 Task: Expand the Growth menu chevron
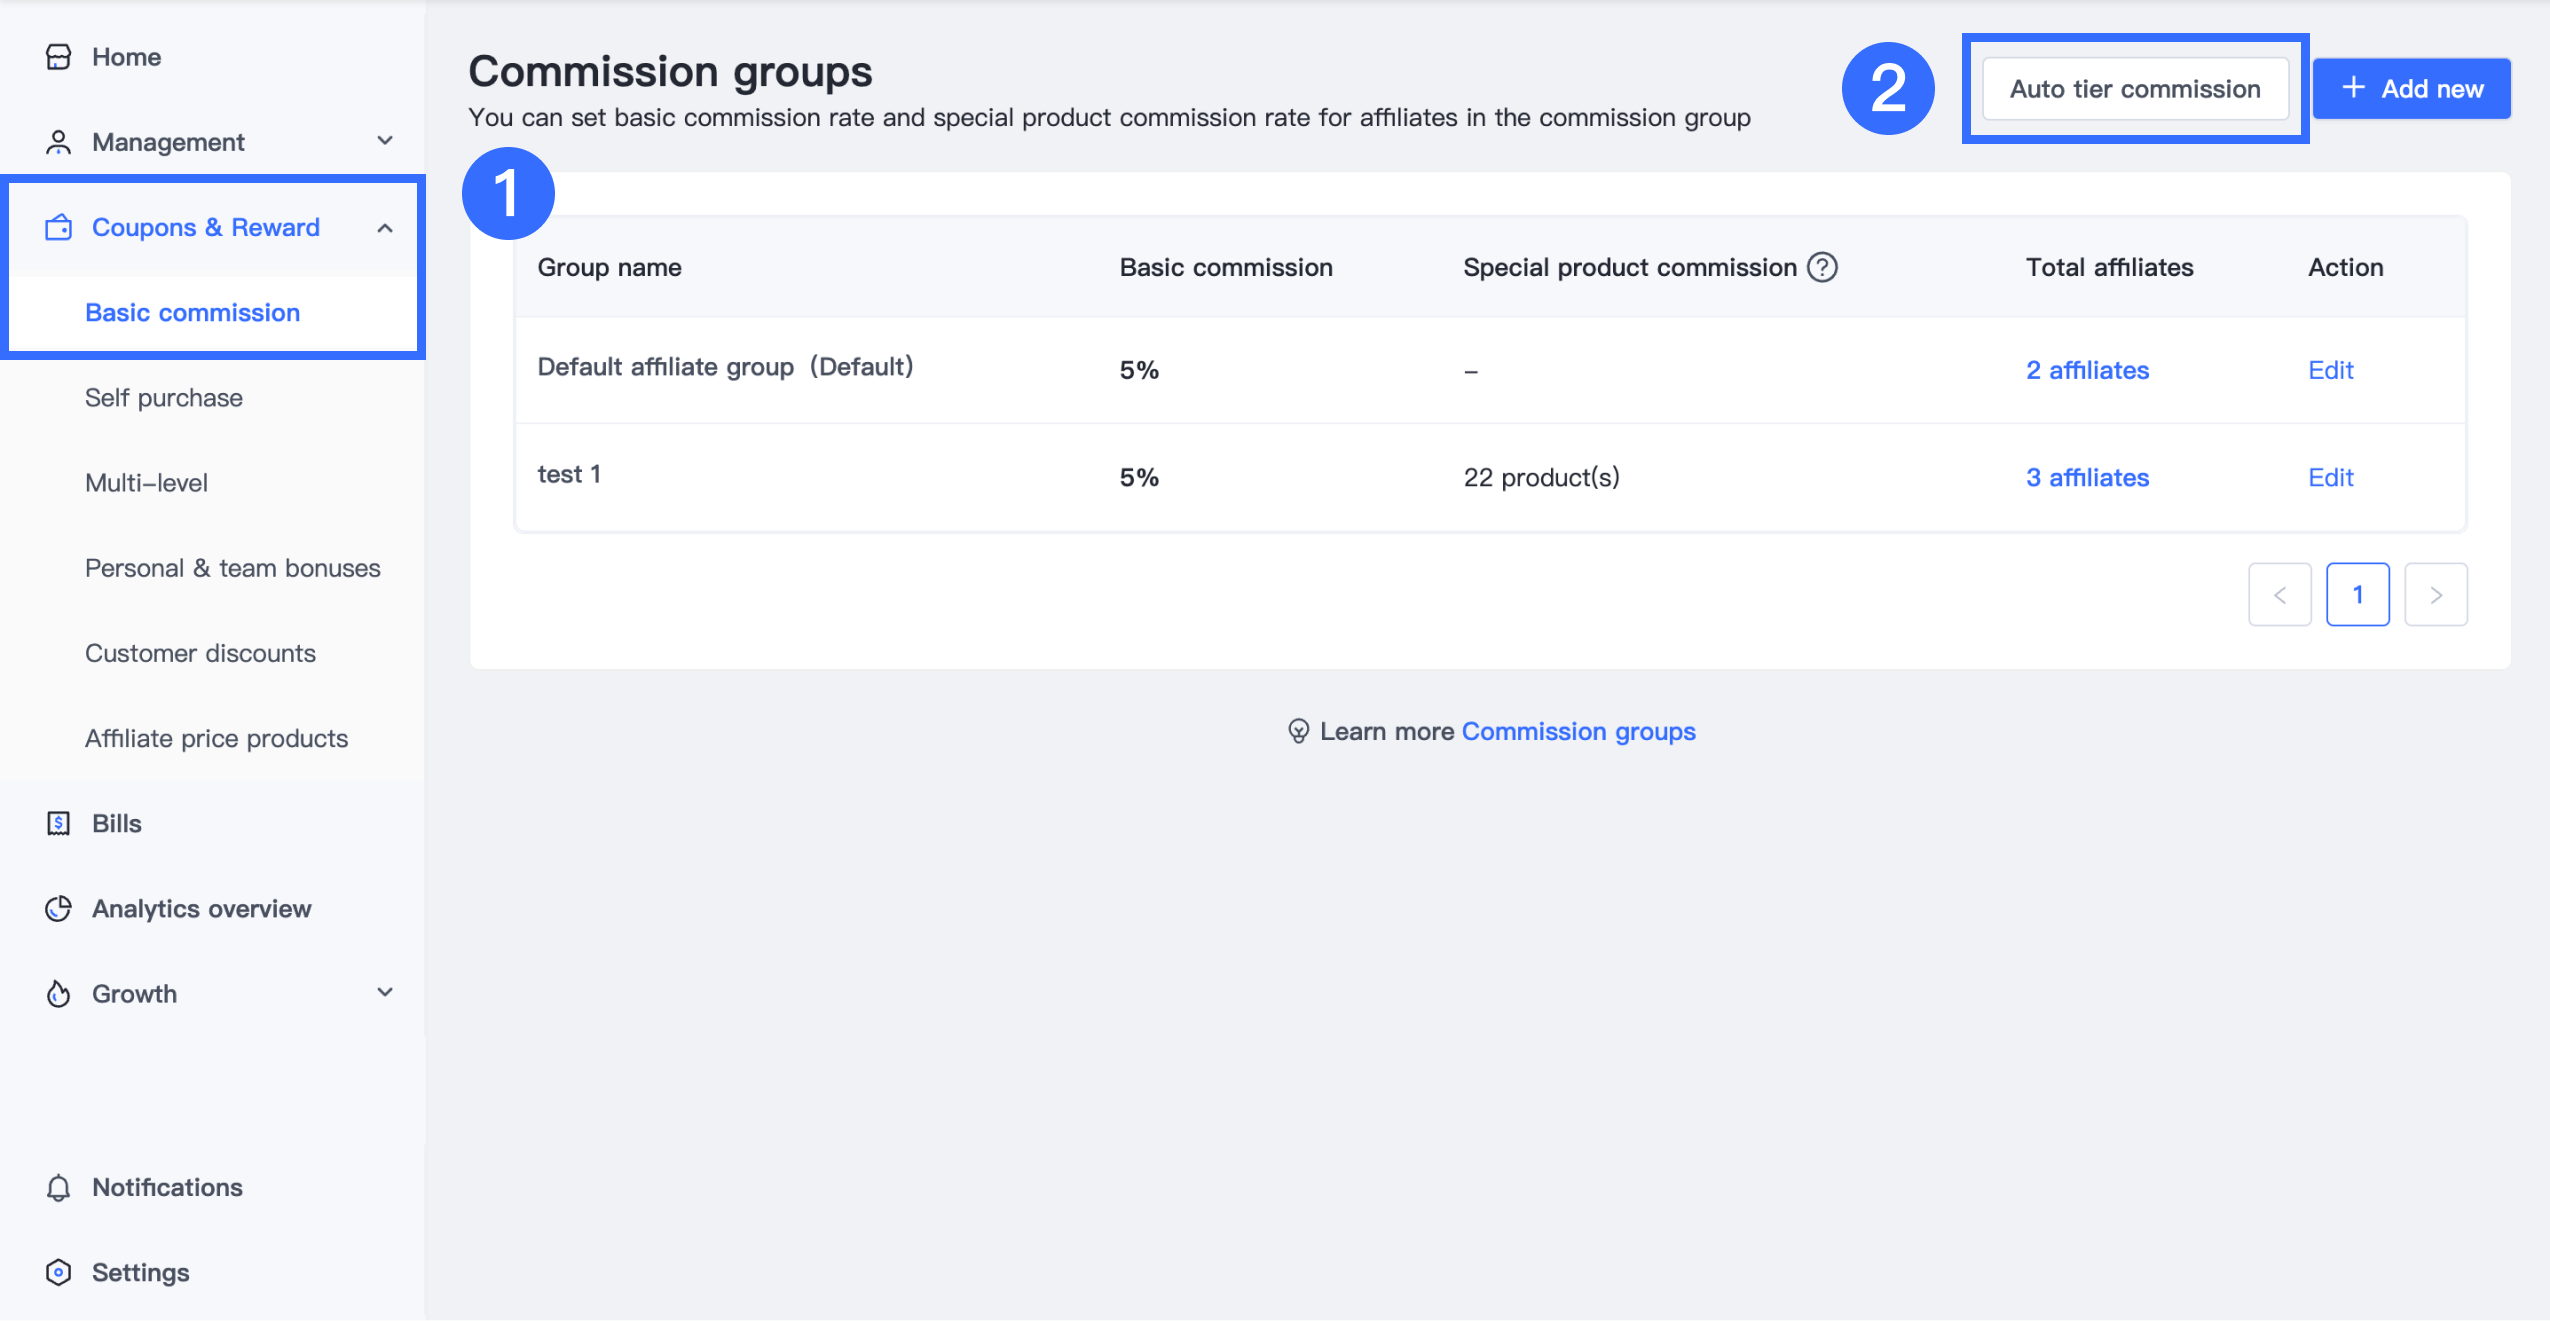pos(385,992)
